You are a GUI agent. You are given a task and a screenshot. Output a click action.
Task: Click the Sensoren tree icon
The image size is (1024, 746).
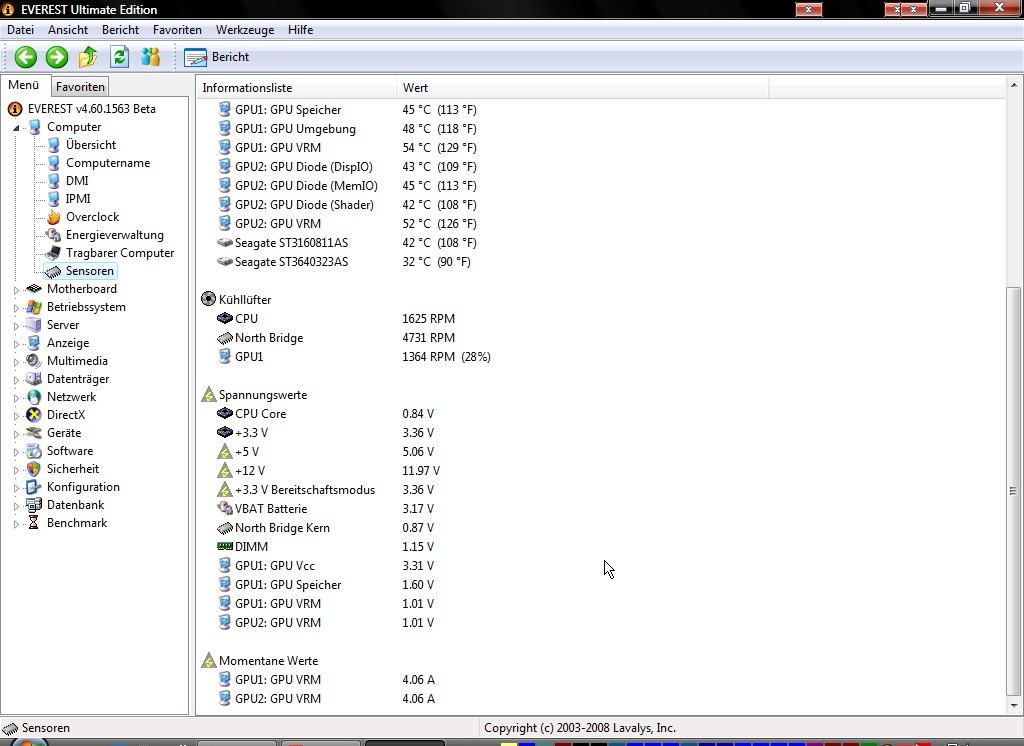[x=54, y=271]
